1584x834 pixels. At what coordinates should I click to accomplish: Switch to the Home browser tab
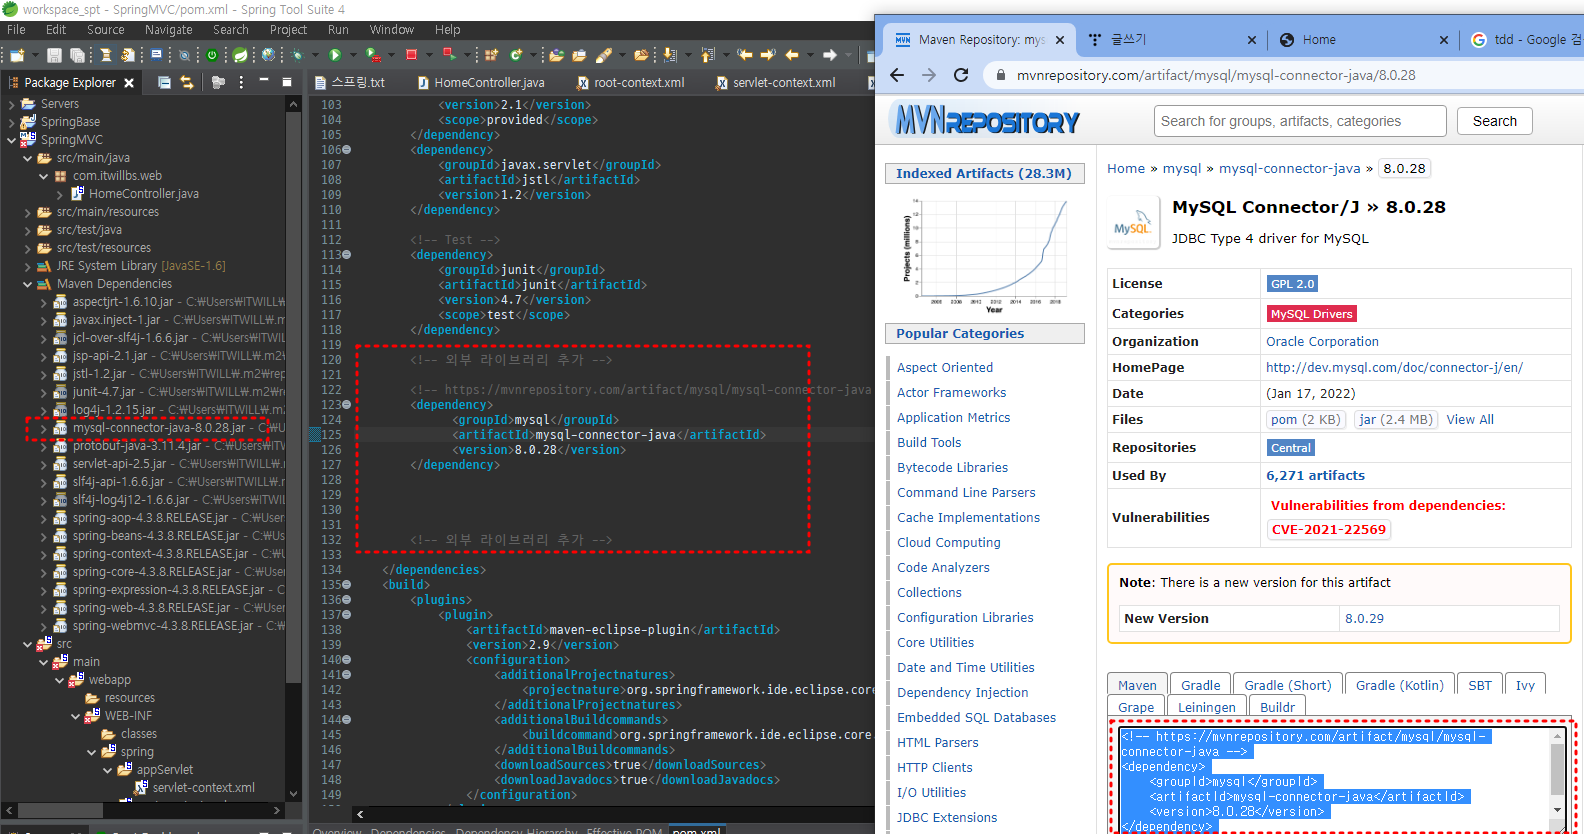[1361, 40]
